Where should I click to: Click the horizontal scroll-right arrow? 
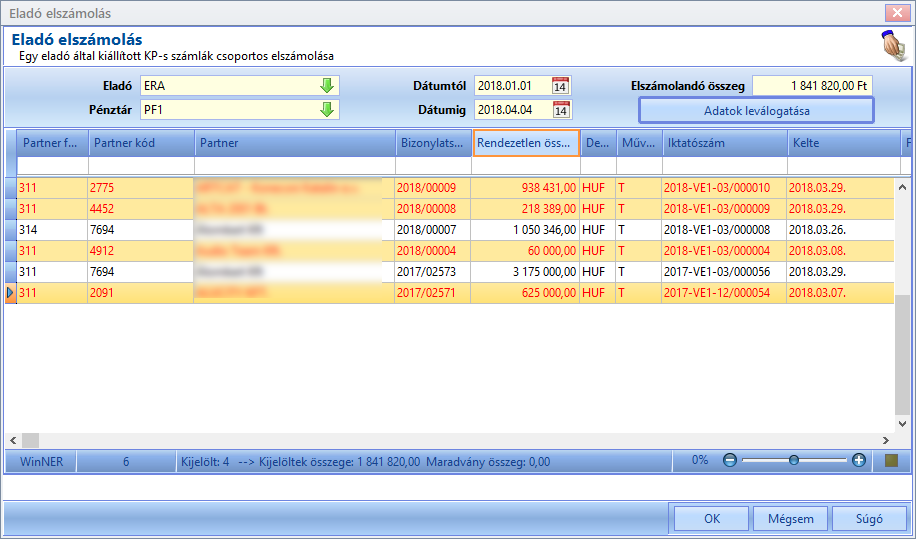click(x=886, y=440)
